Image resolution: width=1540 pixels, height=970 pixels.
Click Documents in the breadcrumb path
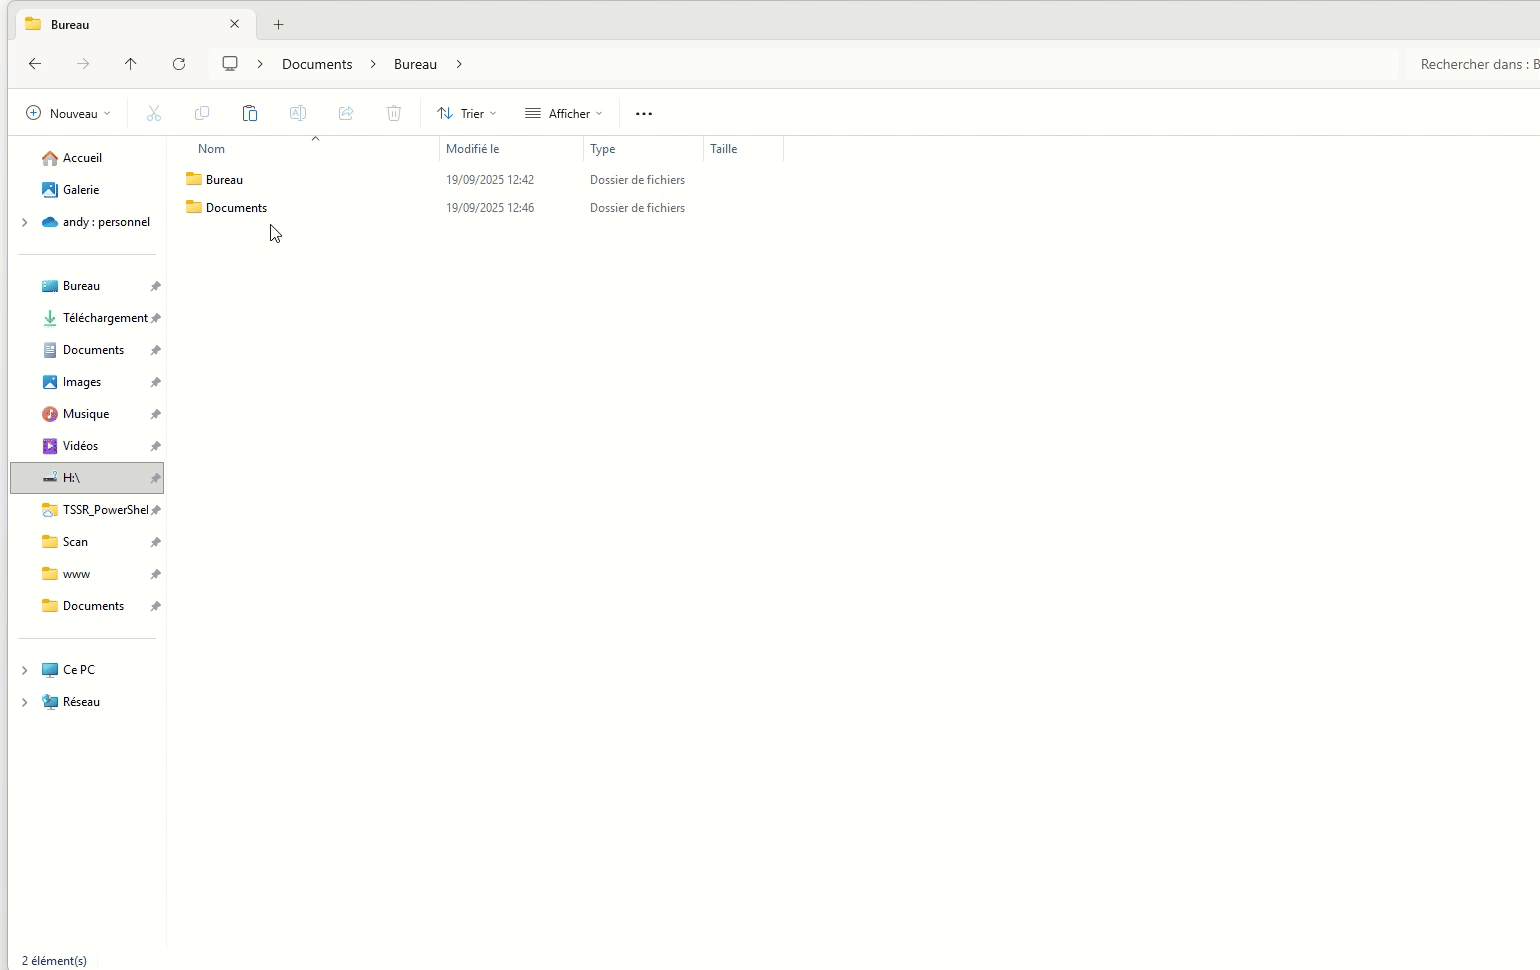pos(317,64)
